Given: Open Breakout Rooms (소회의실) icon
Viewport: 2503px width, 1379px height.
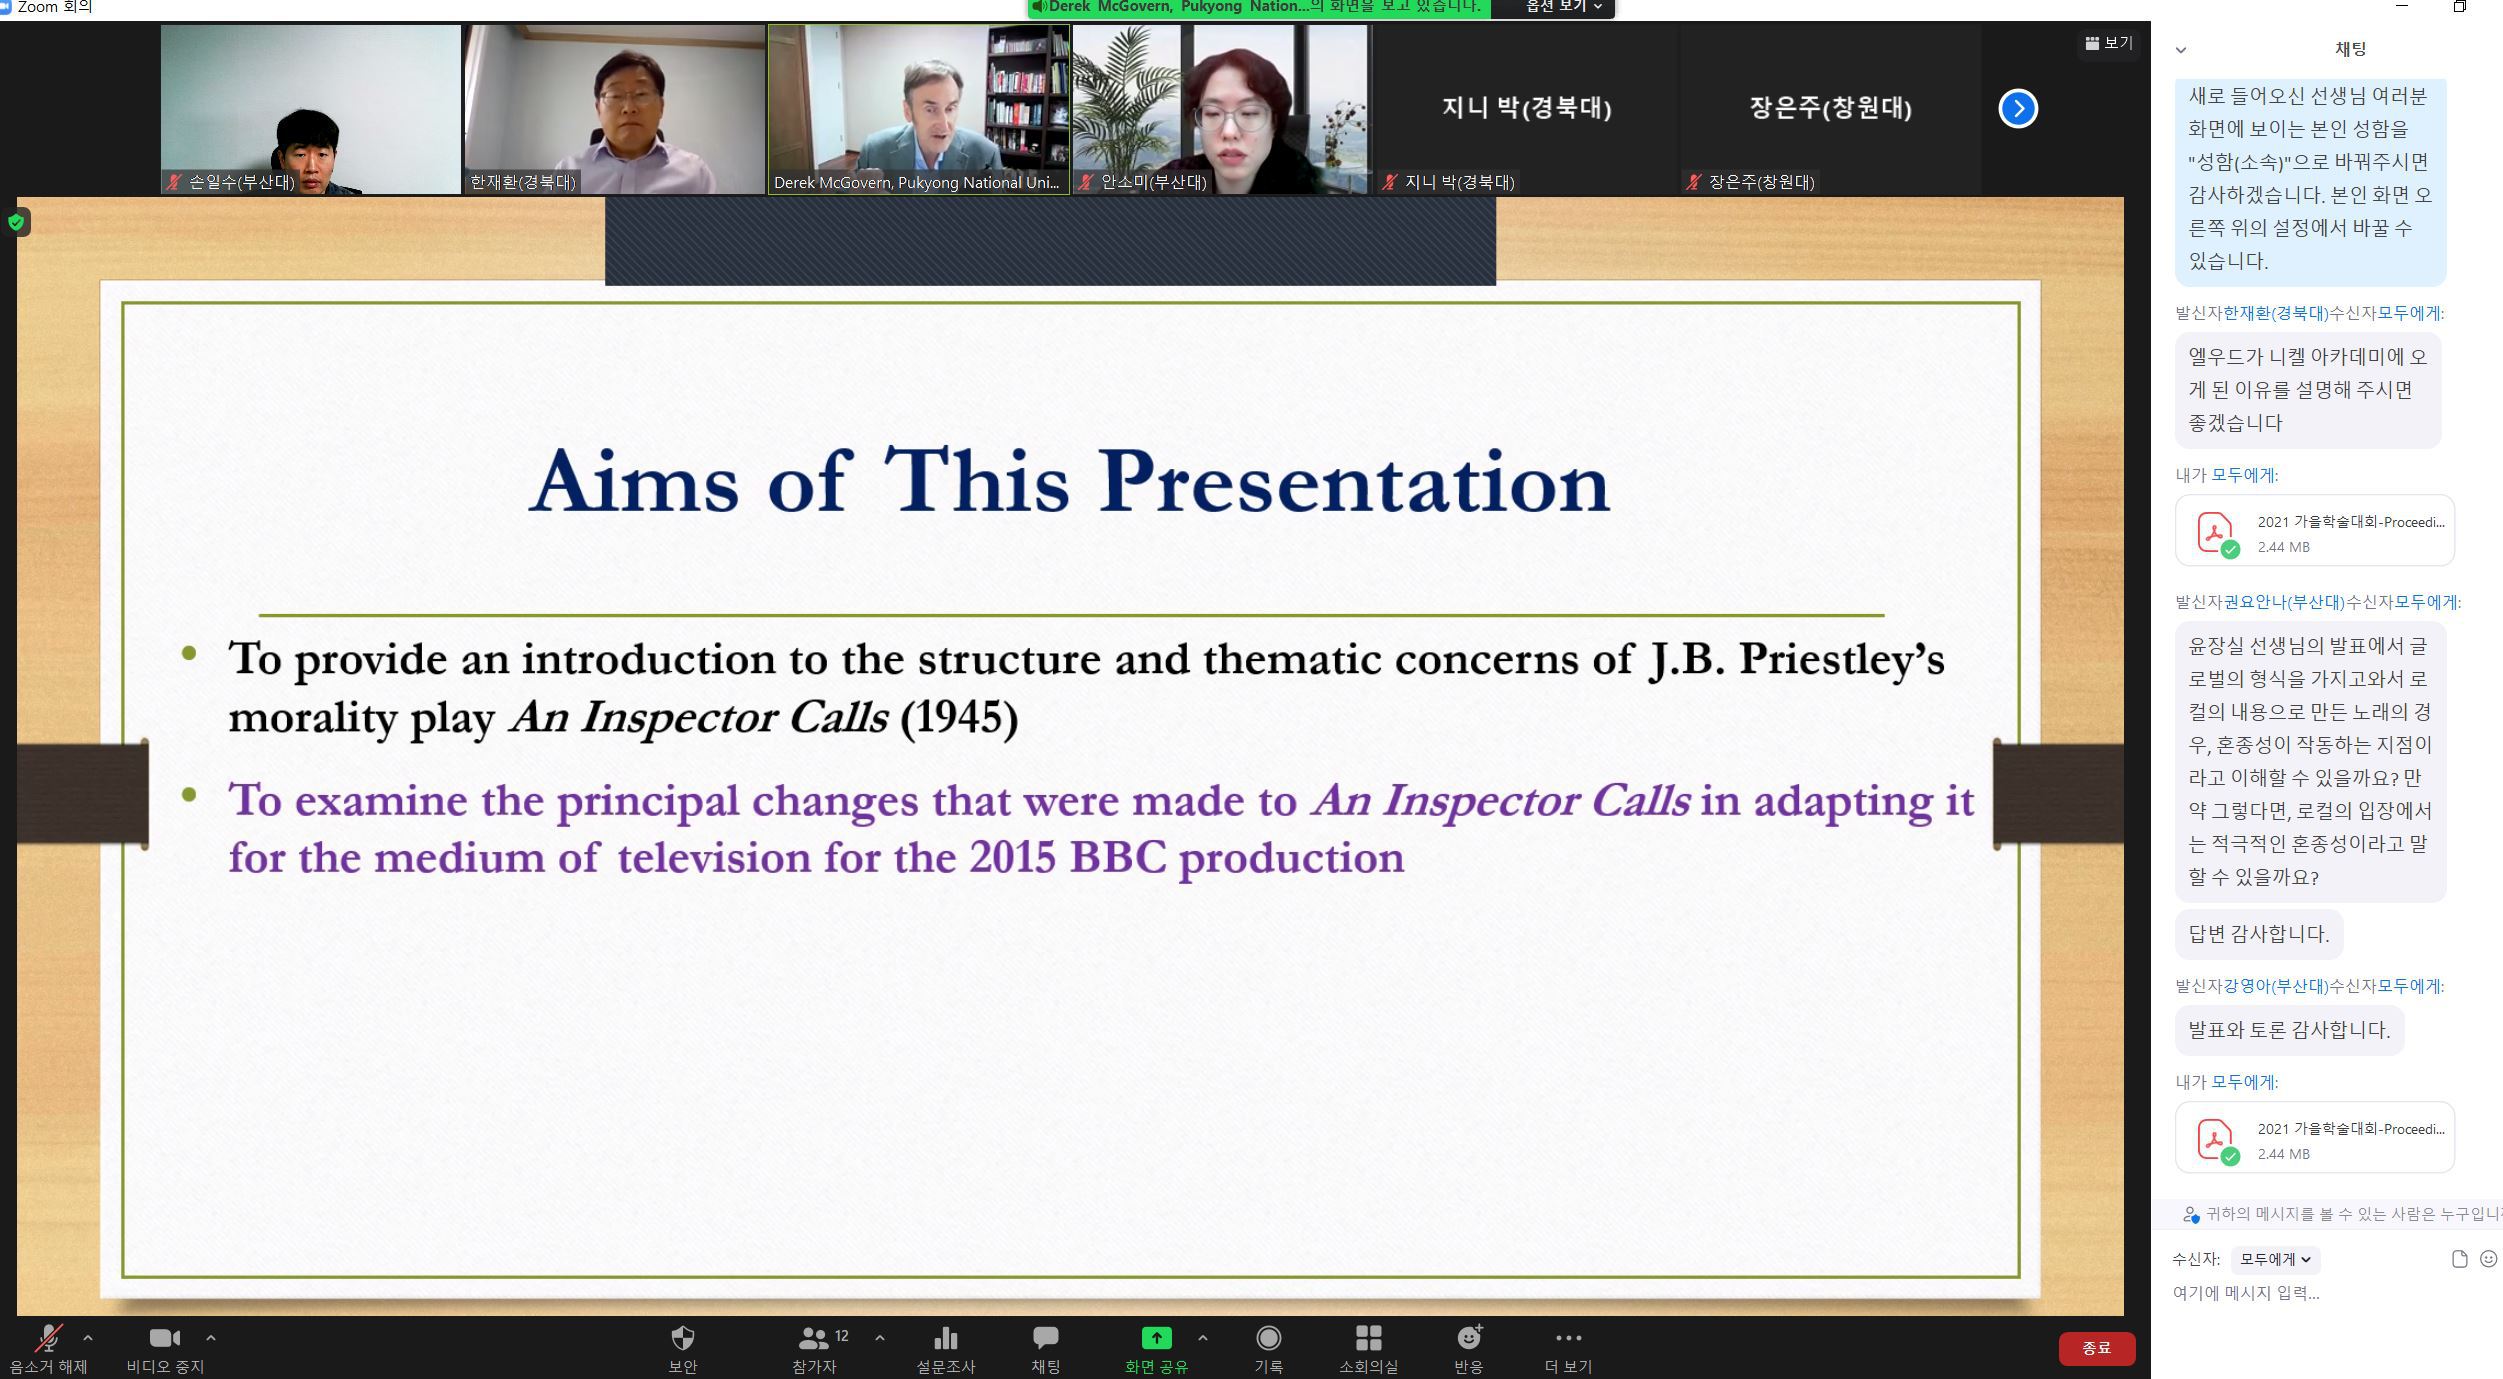Looking at the screenshot, I should [x=1368, y=1339].
